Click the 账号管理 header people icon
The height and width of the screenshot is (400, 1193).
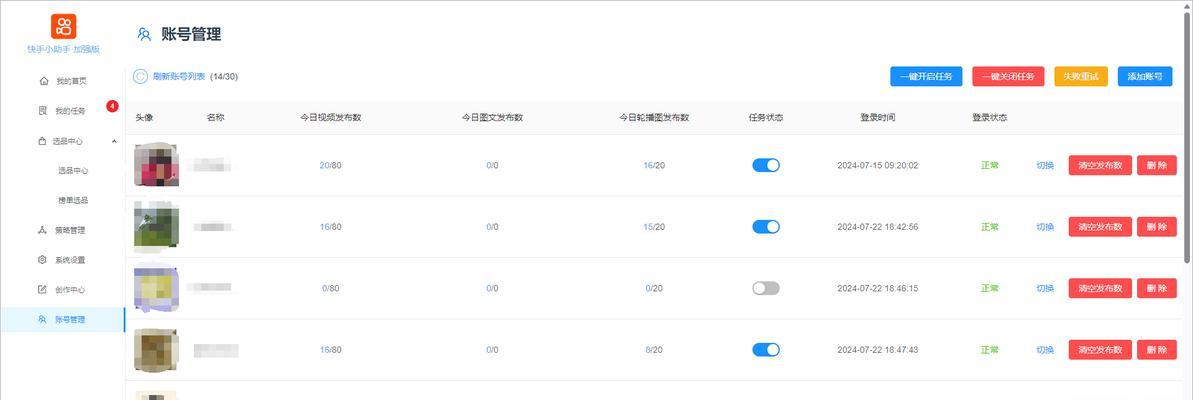[144, 34]
